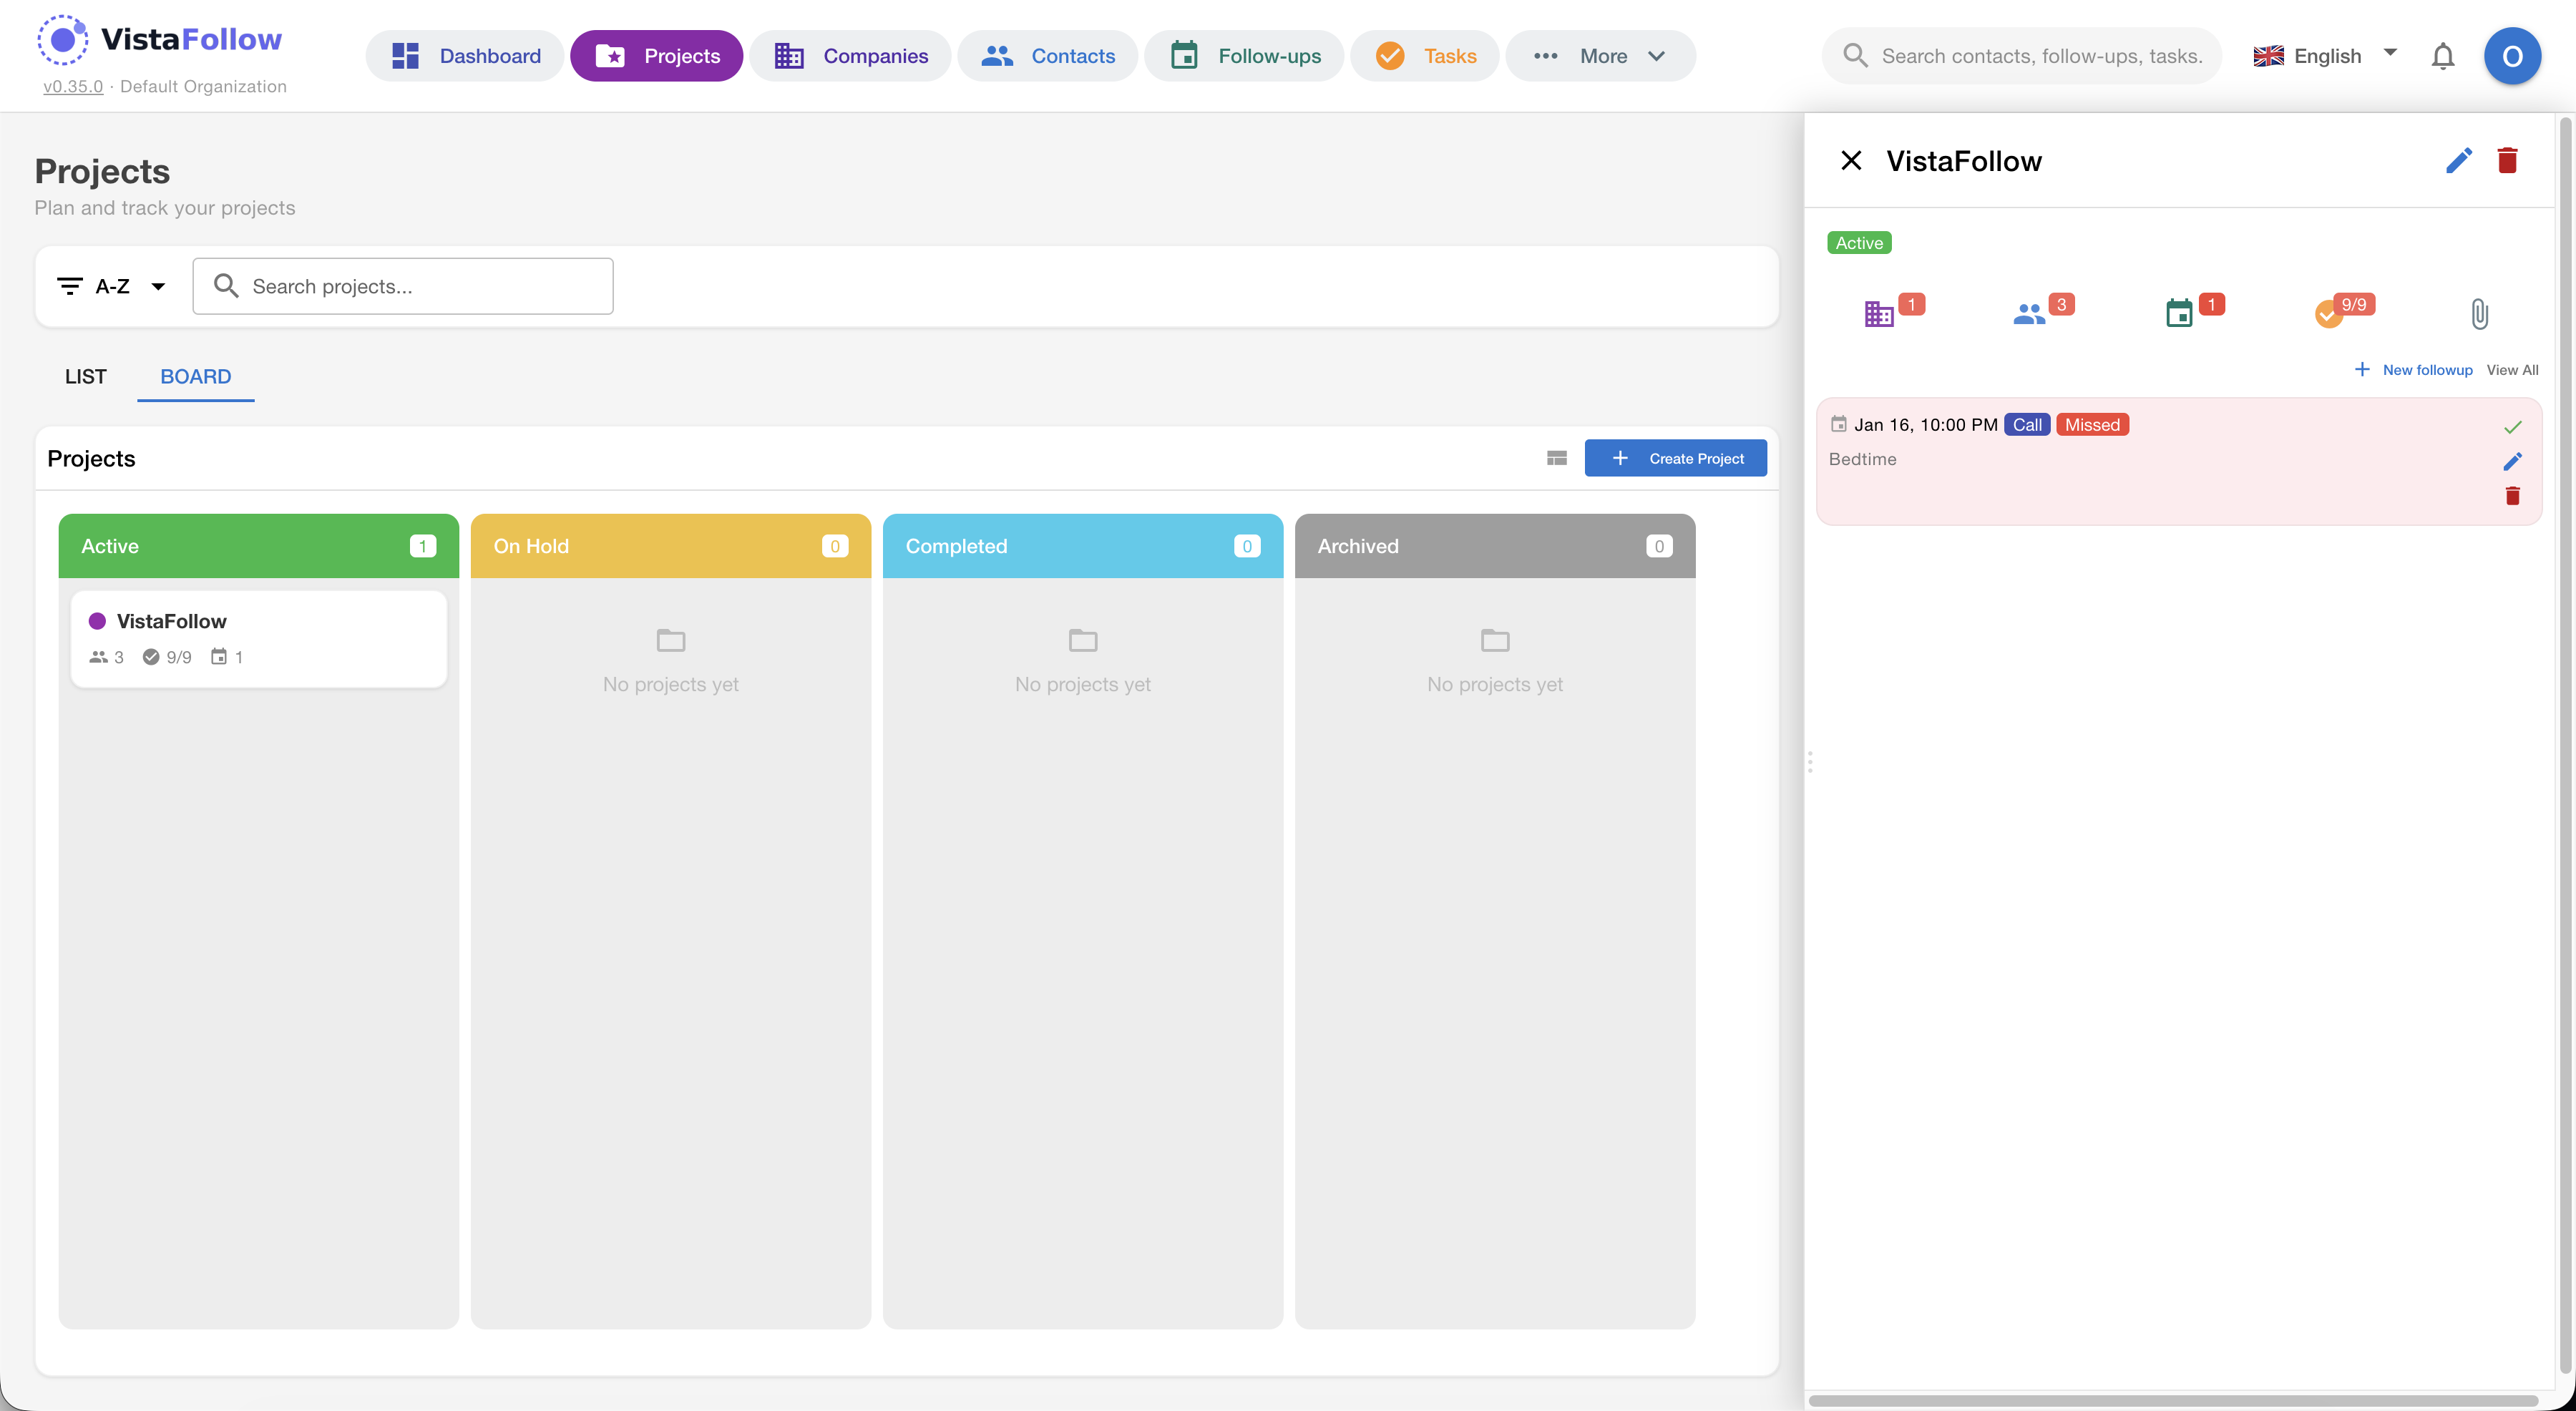The width and height of the screenshot is (2576, 1411).
Task: Open attachments via the paperclip icon
Action: click(2480, 313)
